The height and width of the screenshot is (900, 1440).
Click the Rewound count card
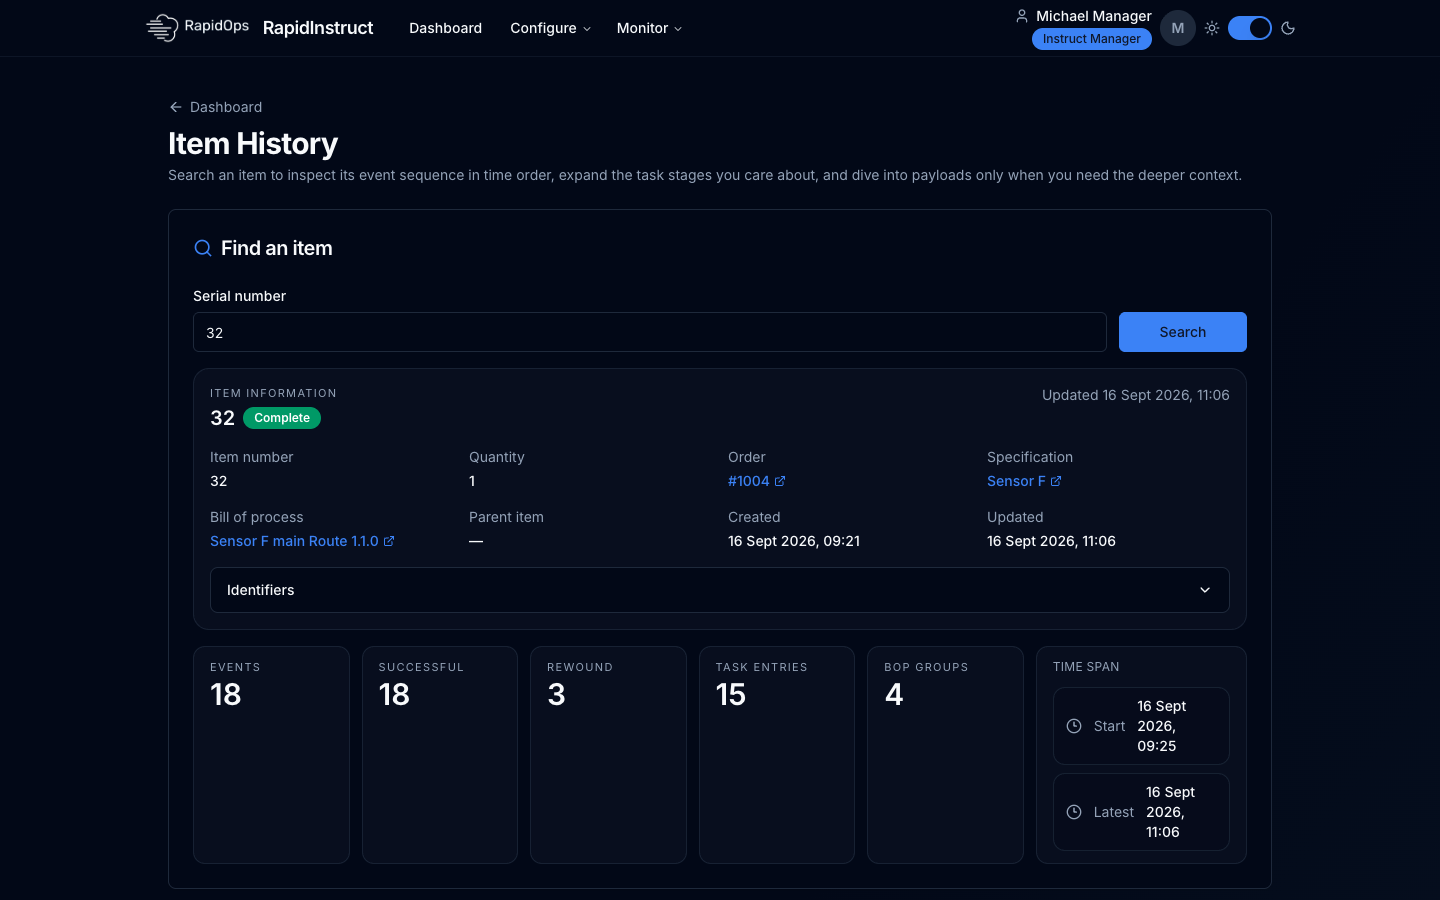pos(608,755)
